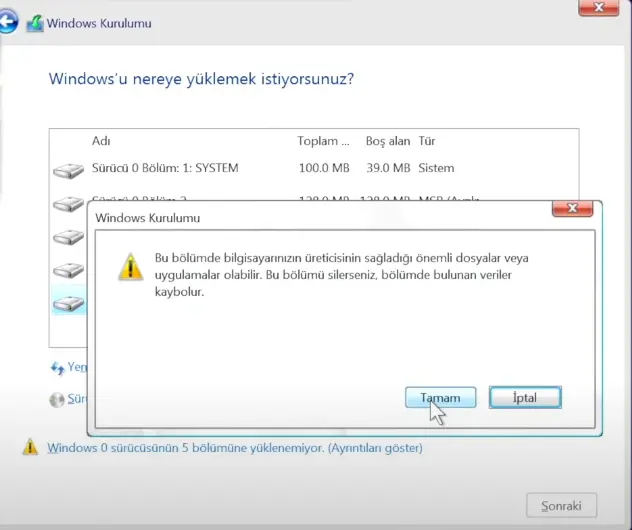The width and height of the screenshot is (632, 530).
Task: Select the drive icon for SYSTEM partition
Action: (x=69, y=170)
